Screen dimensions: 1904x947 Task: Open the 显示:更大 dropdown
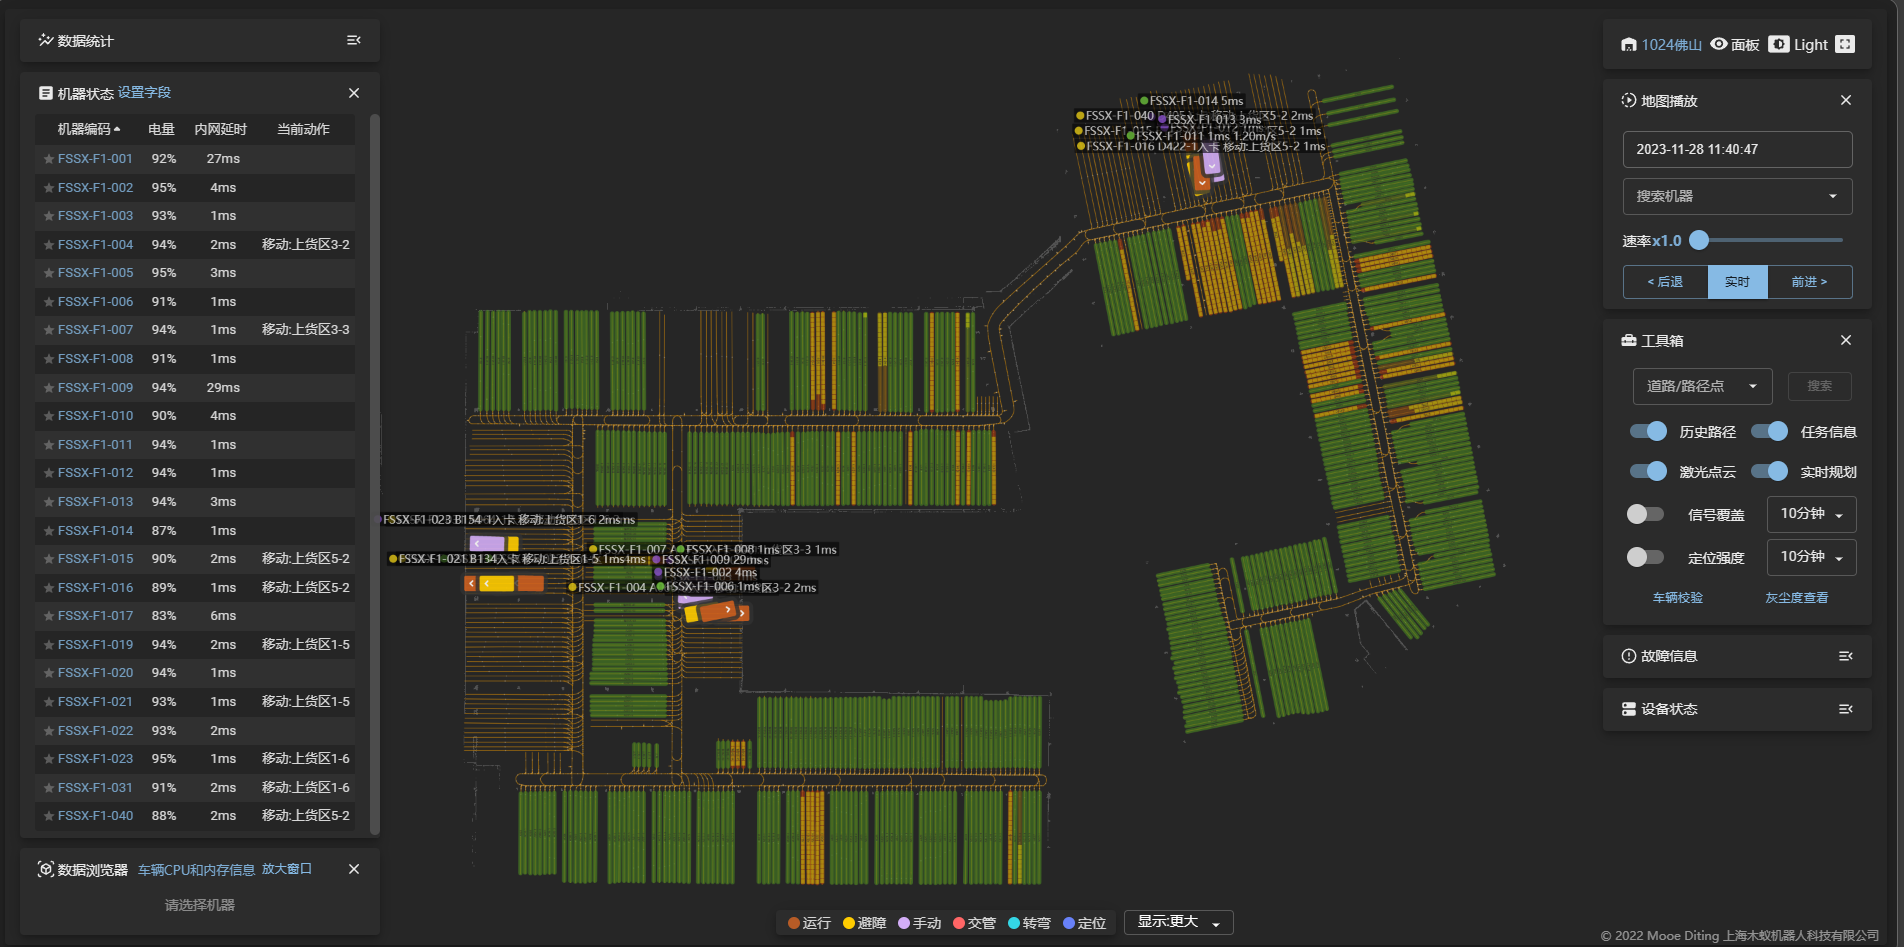(1178, 922)
